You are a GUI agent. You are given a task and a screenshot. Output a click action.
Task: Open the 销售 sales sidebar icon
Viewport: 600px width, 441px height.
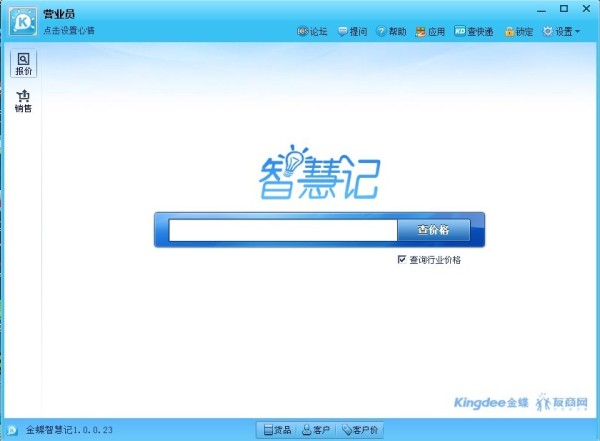[23, 101]
